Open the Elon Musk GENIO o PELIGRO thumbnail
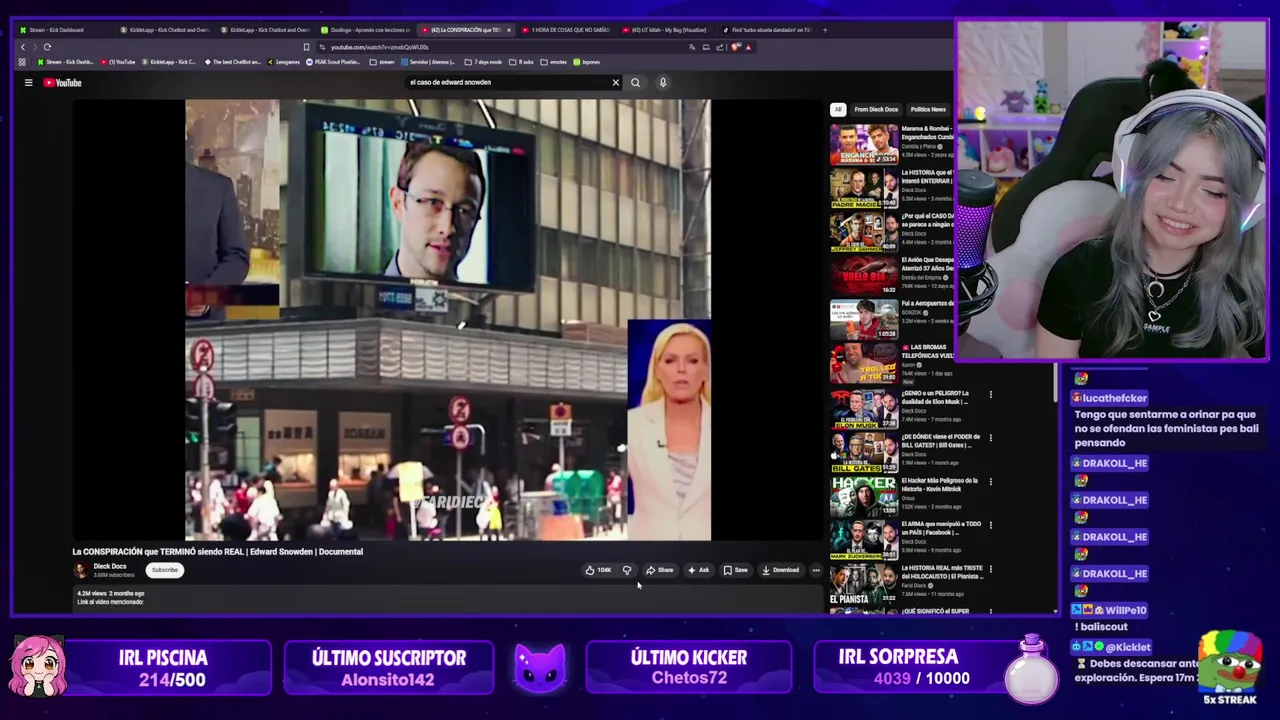 [864, 408]
